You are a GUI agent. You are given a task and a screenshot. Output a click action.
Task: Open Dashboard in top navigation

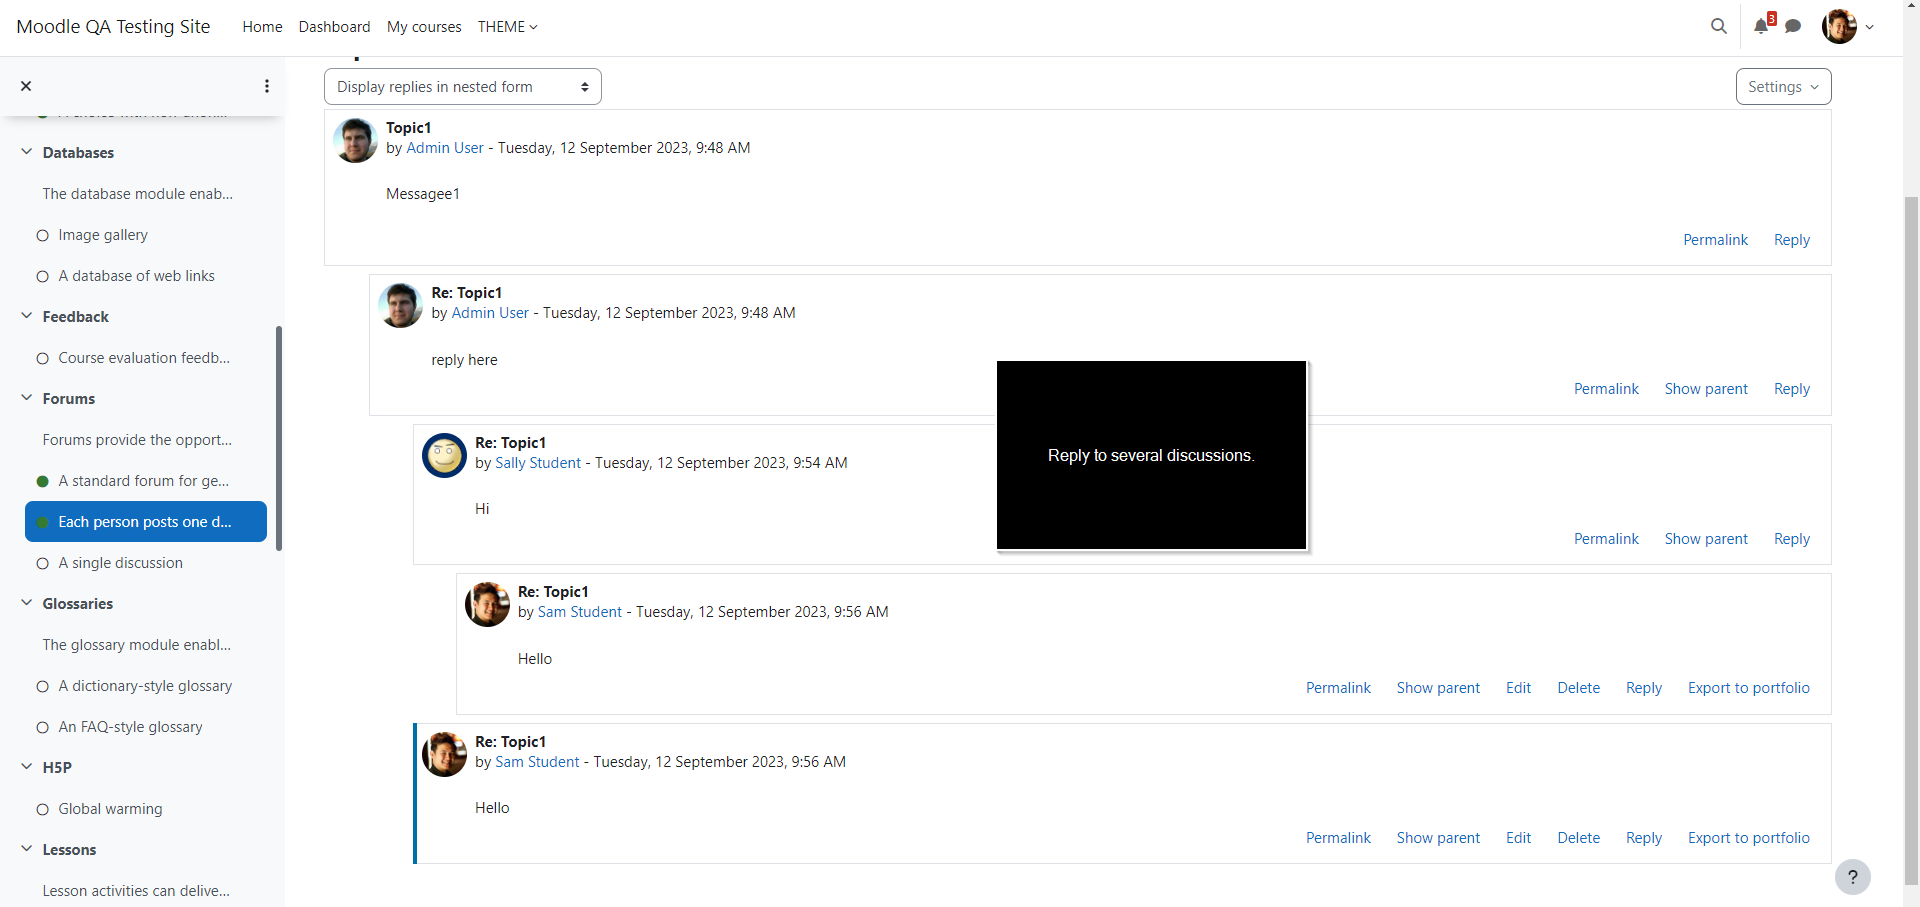pyautogui.click(x=334, y=27)
